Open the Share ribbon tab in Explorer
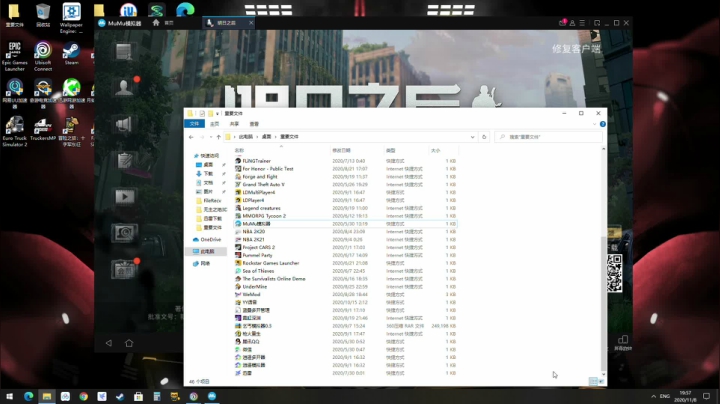The width and height of the screenshot is (720, 404). click(x=234, y=124)
